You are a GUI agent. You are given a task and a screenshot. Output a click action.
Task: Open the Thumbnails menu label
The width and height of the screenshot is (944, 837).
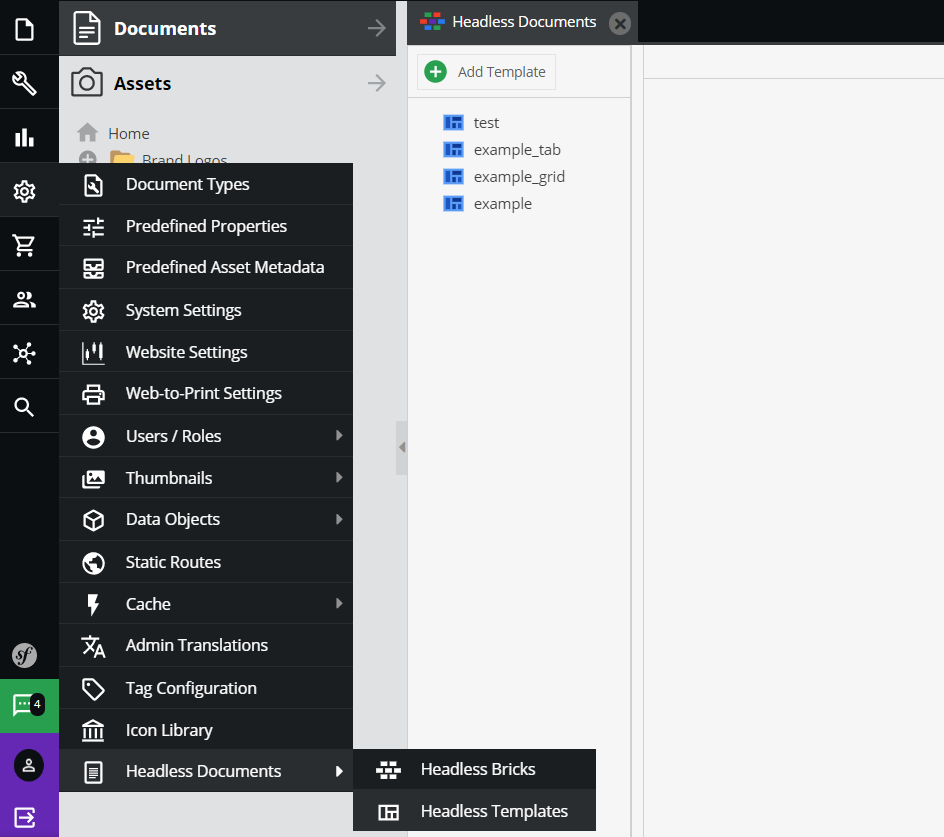[169, 478]
